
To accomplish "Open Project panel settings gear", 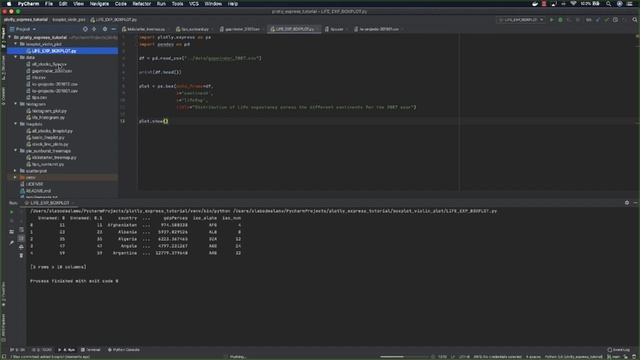I will [x=105, y=29].
